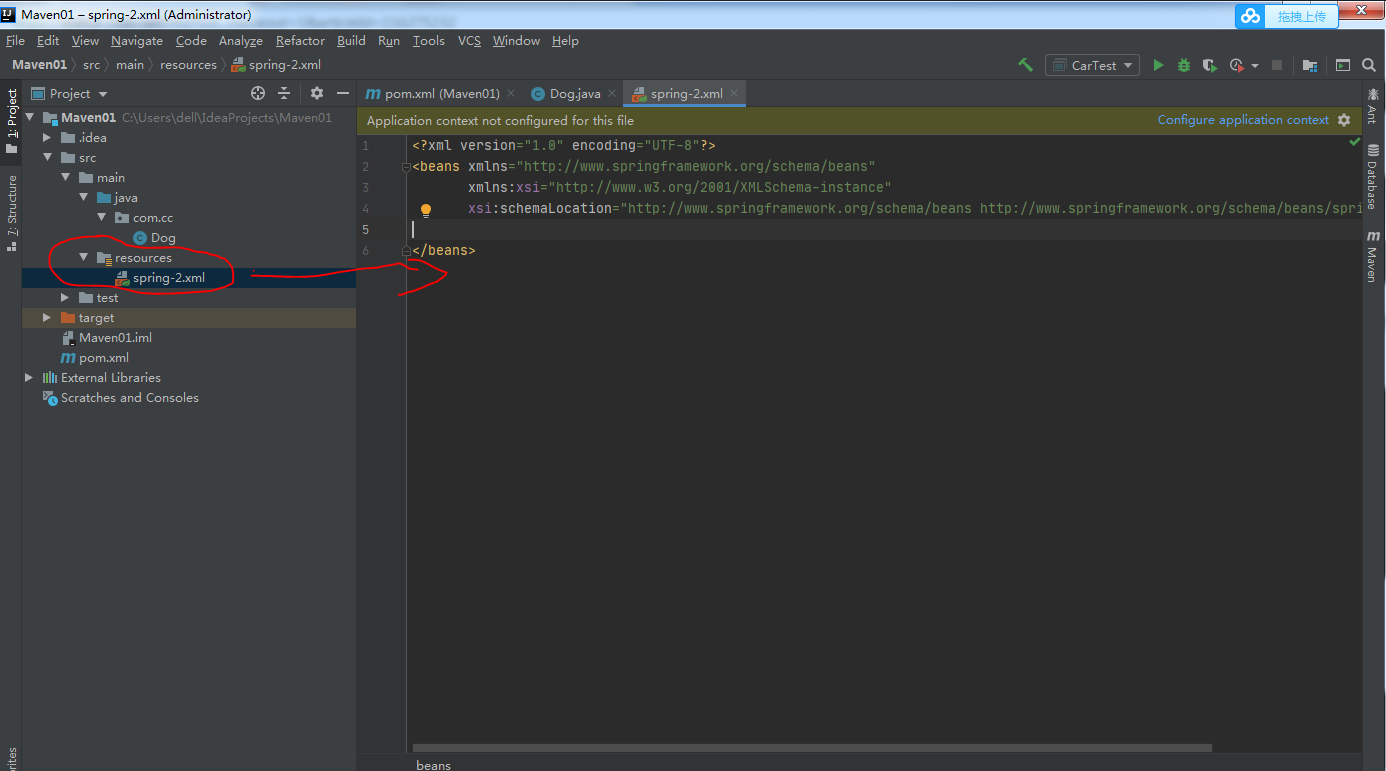This screenshot has height=771, width=1386.
Task: Switch to the Dog.java editor tab
Action: click(x=574, y=93)
